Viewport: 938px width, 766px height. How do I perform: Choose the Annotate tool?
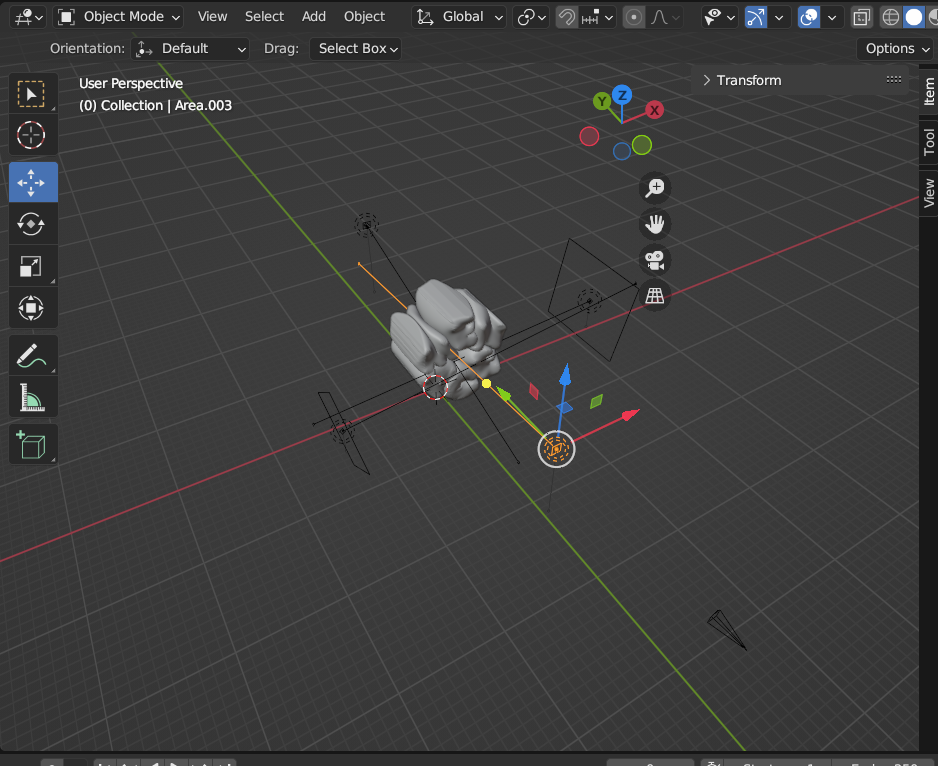[x=33, y=354]
